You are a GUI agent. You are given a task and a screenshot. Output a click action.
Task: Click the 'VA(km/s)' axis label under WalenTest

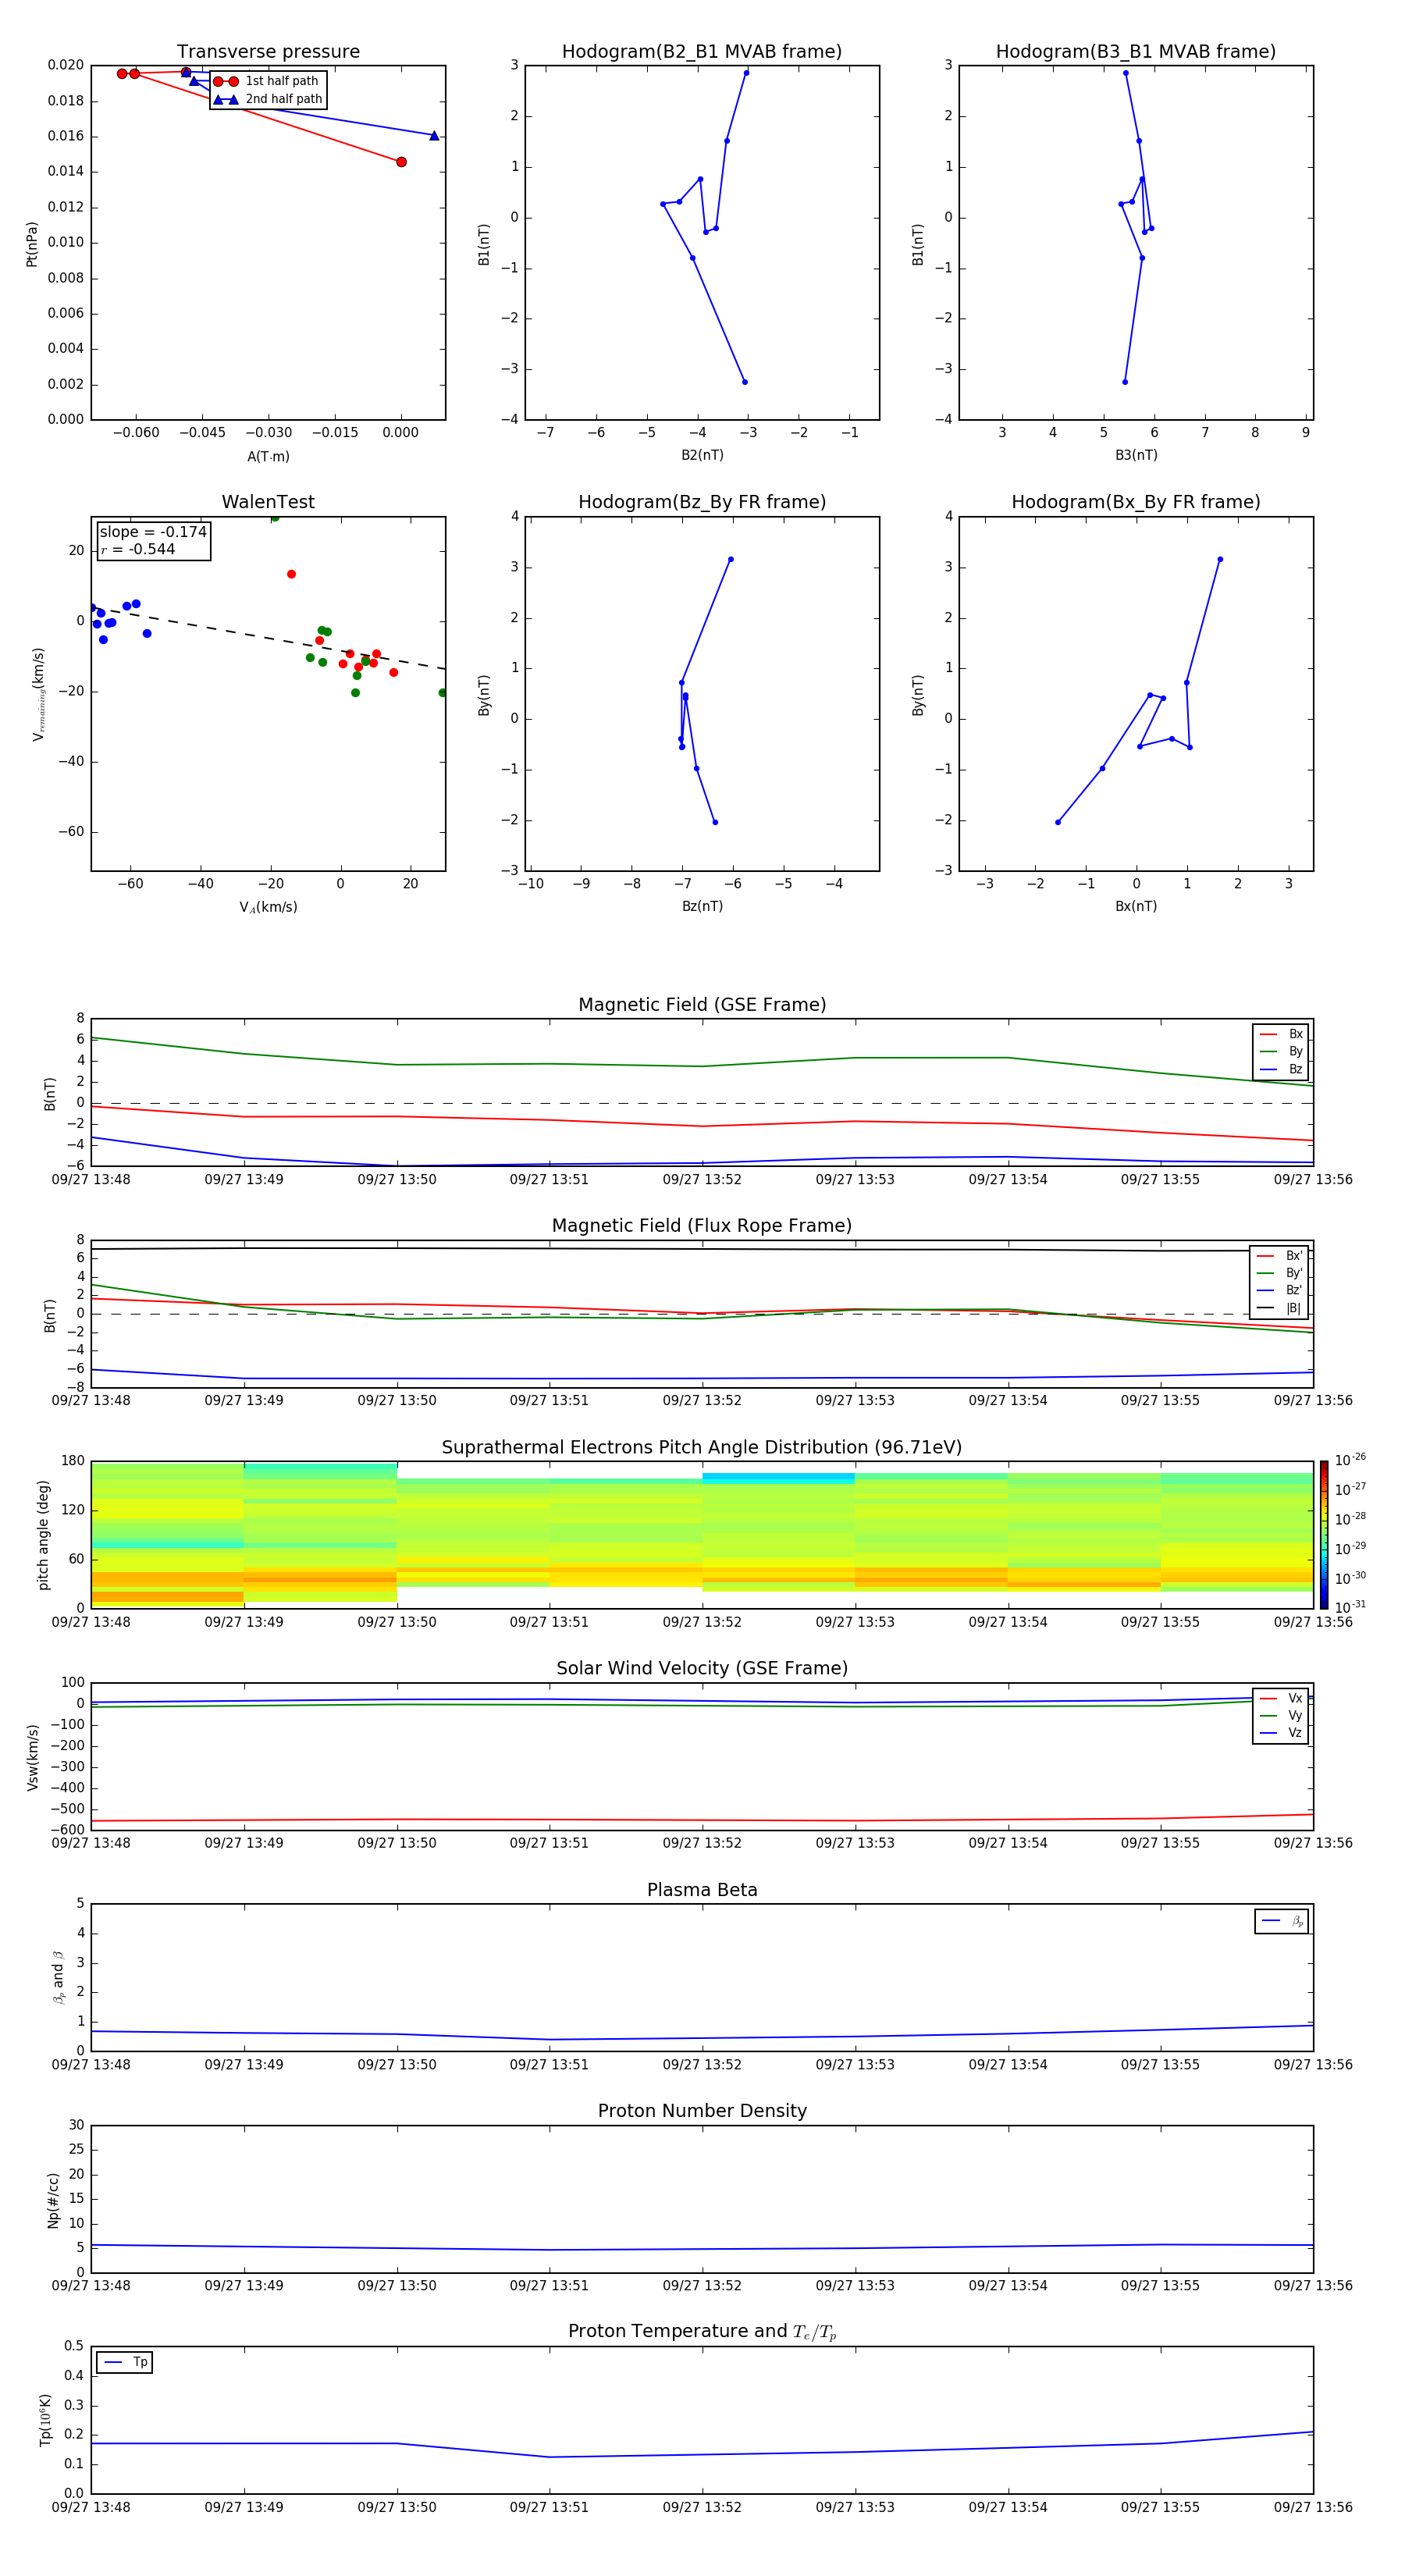268,907
